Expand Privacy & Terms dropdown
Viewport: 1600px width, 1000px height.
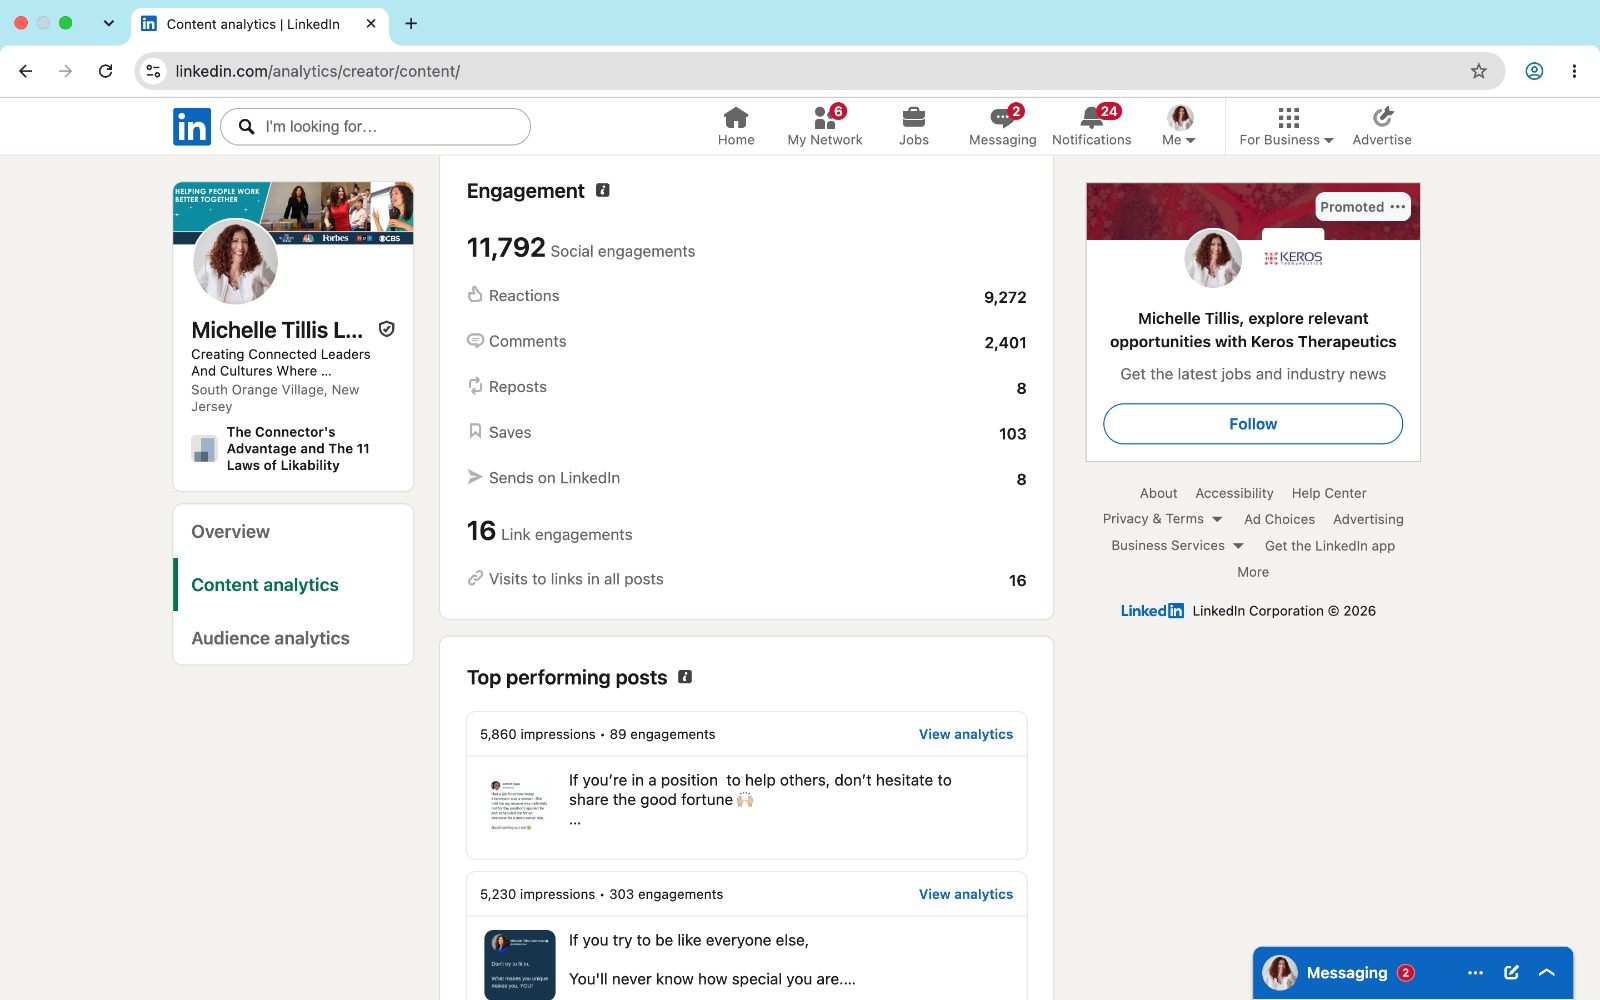point(1162,519)
